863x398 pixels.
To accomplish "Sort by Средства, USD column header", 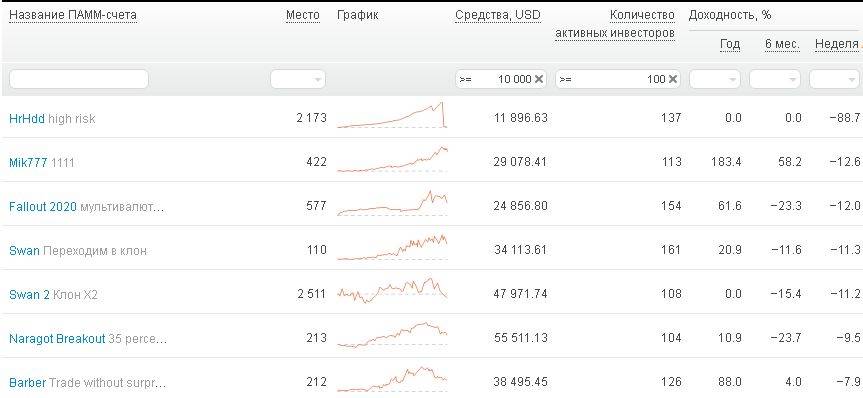I will click(x=498, y=16).
